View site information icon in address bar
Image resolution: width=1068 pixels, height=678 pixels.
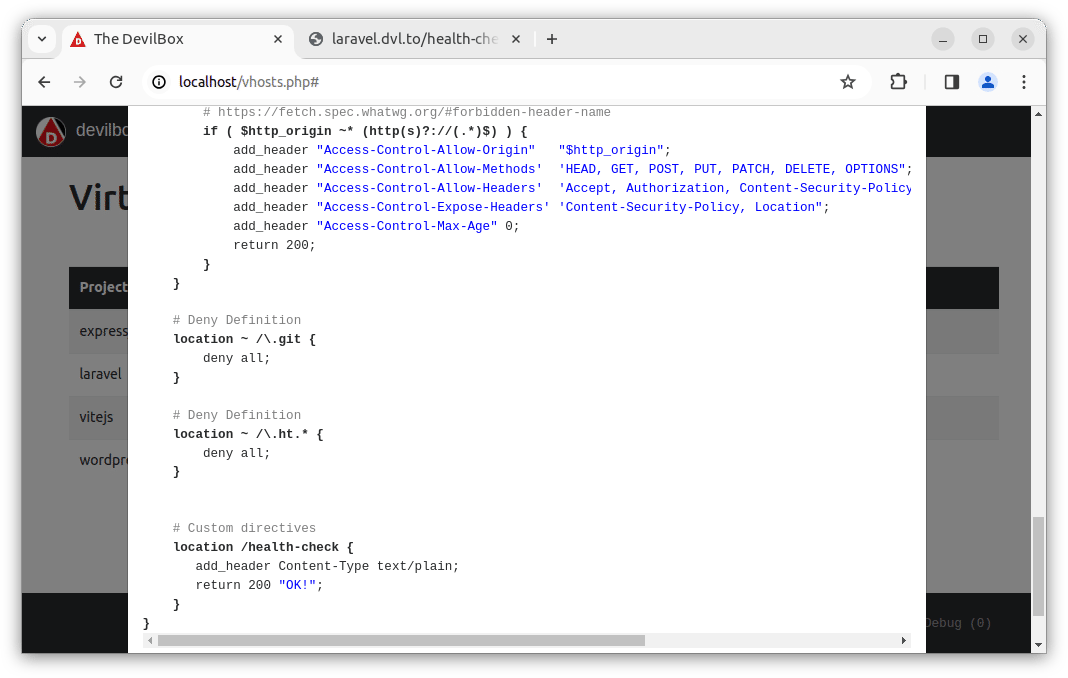click(x=159, y=82)
